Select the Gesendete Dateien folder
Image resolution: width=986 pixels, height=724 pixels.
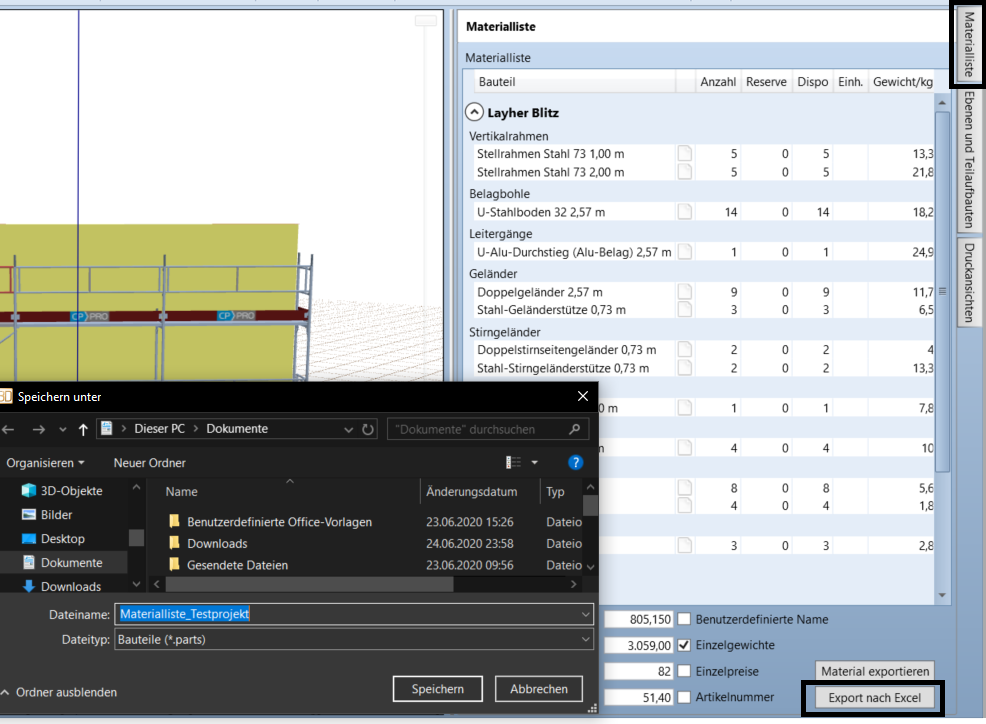(x=228, y=565)
